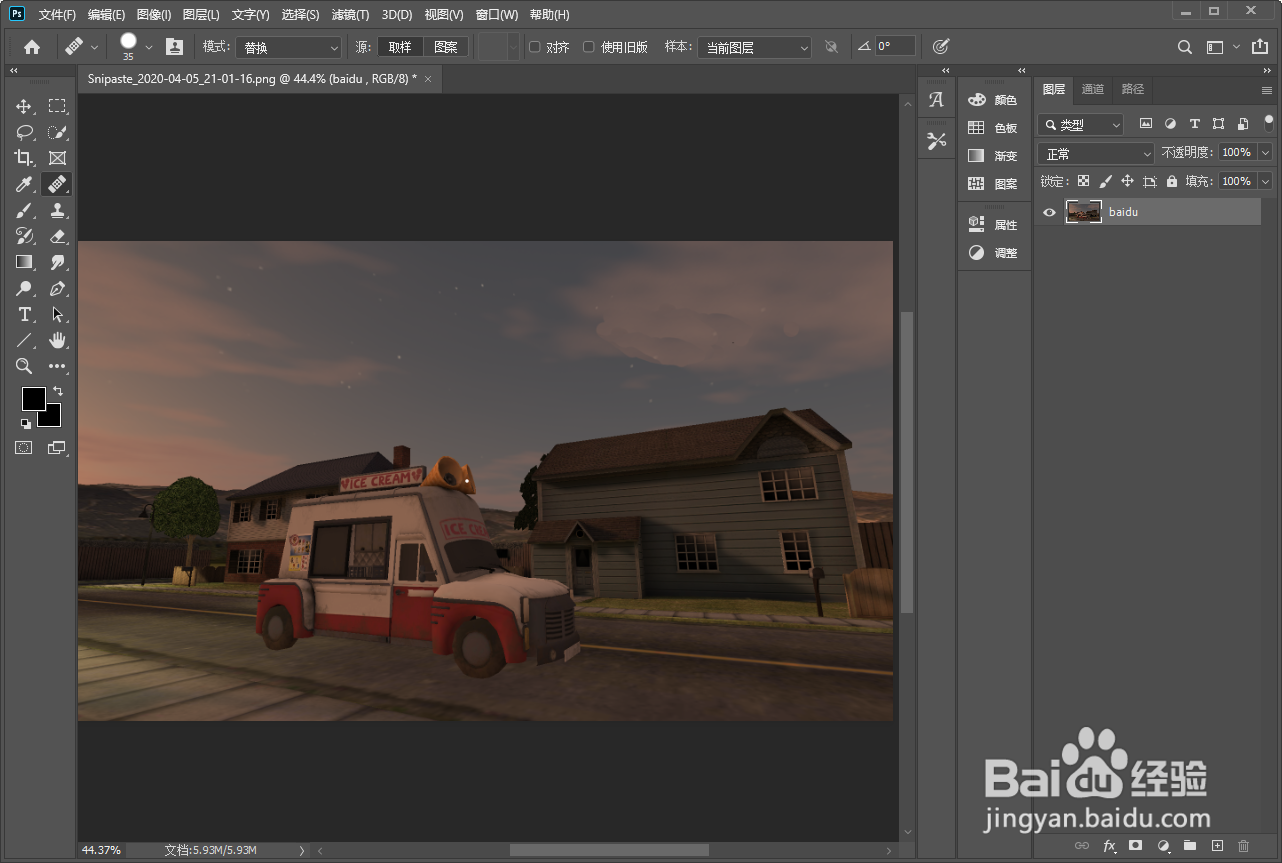The height and width of the screenshot is (863, 1282).
Task: Select the Frame tool
Action: coord(58,158)
